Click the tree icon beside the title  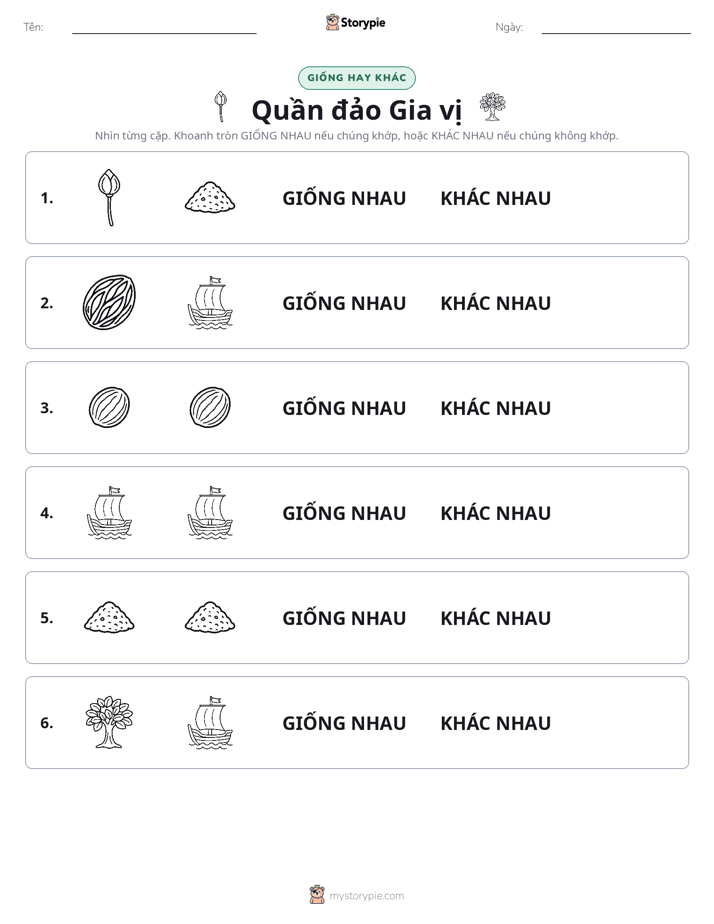coord(492,107)
